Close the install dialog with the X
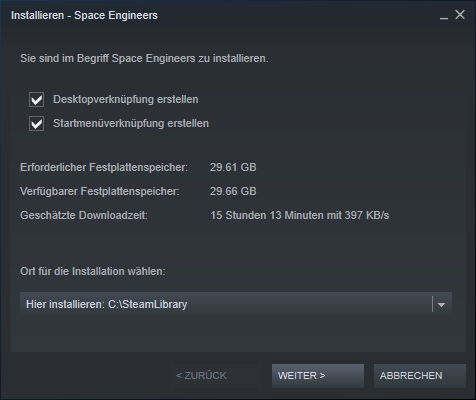 click(460, 15)
